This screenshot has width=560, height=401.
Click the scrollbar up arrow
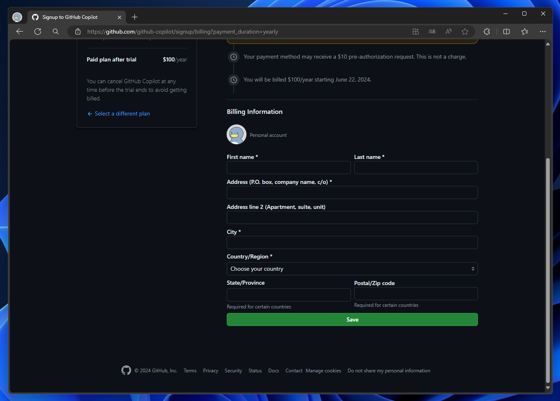pos(548,44)
